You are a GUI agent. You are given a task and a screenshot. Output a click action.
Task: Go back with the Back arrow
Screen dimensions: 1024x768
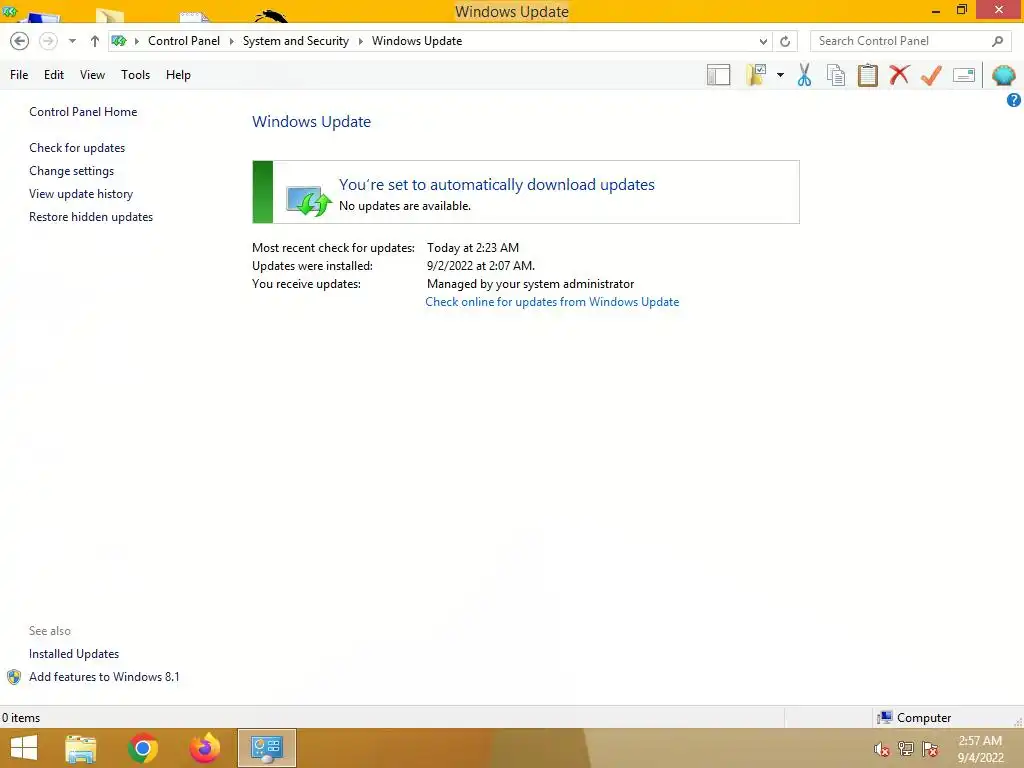(x=20, y=41)
